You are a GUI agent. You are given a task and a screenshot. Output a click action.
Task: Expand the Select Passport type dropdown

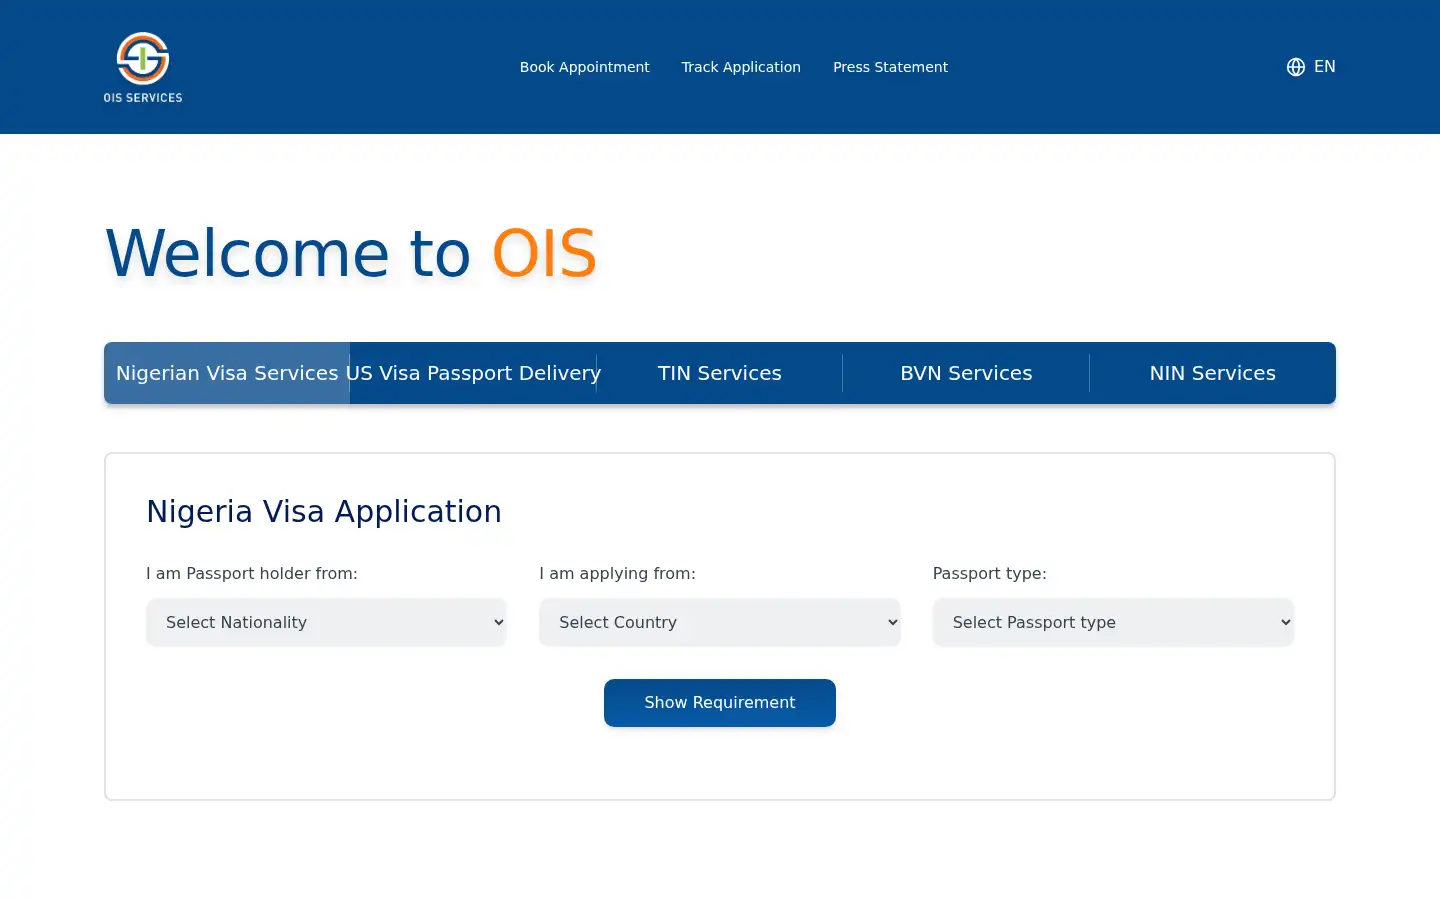(1113, 622)
